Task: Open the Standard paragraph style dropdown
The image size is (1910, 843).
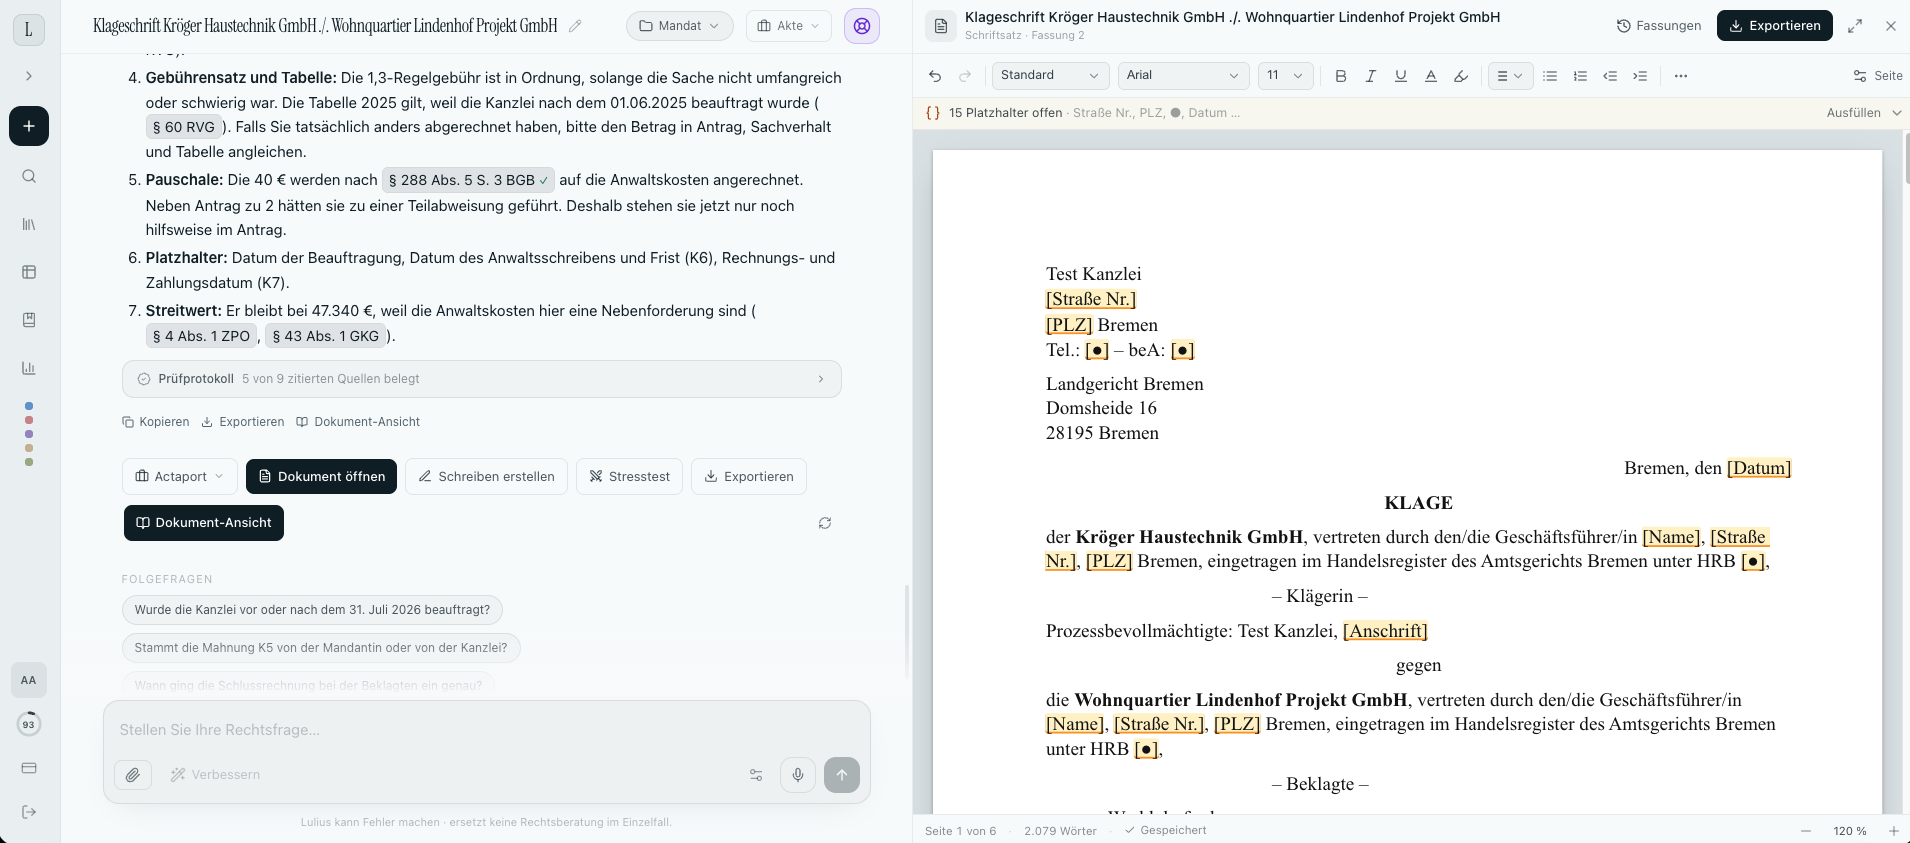Action: [x=1050, y=76]
